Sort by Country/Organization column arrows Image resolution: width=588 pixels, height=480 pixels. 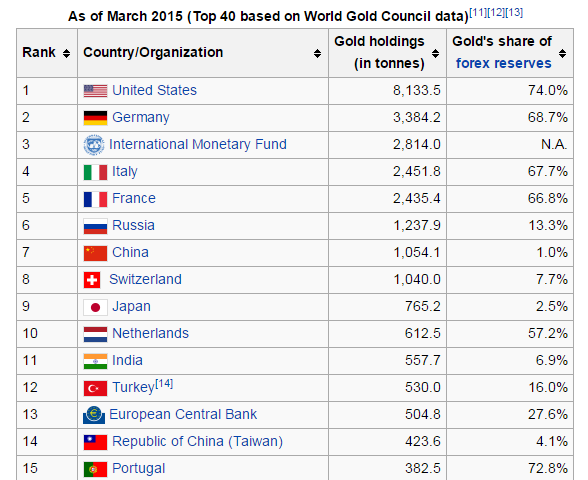tap(317, 53)
